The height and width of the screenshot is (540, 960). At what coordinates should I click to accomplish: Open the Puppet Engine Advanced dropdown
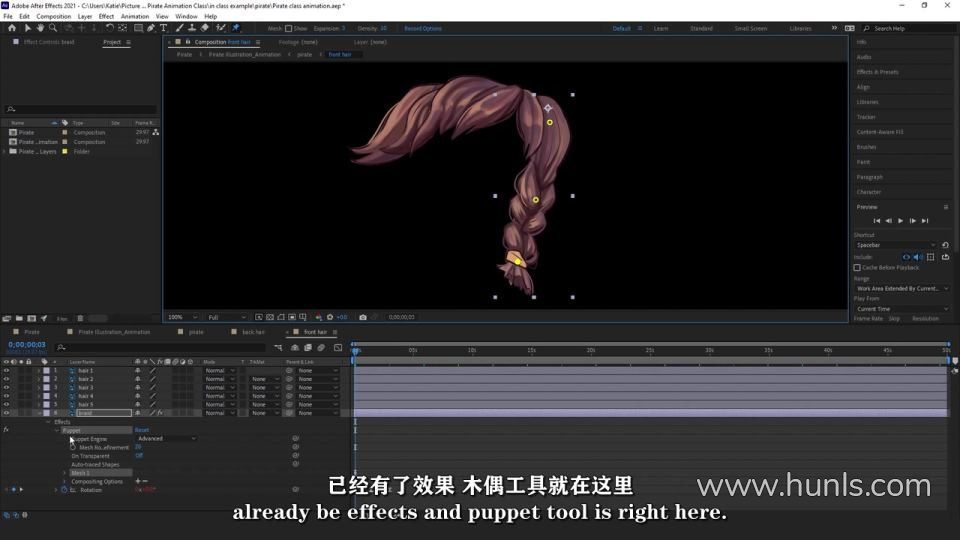(x=166, y=438)
